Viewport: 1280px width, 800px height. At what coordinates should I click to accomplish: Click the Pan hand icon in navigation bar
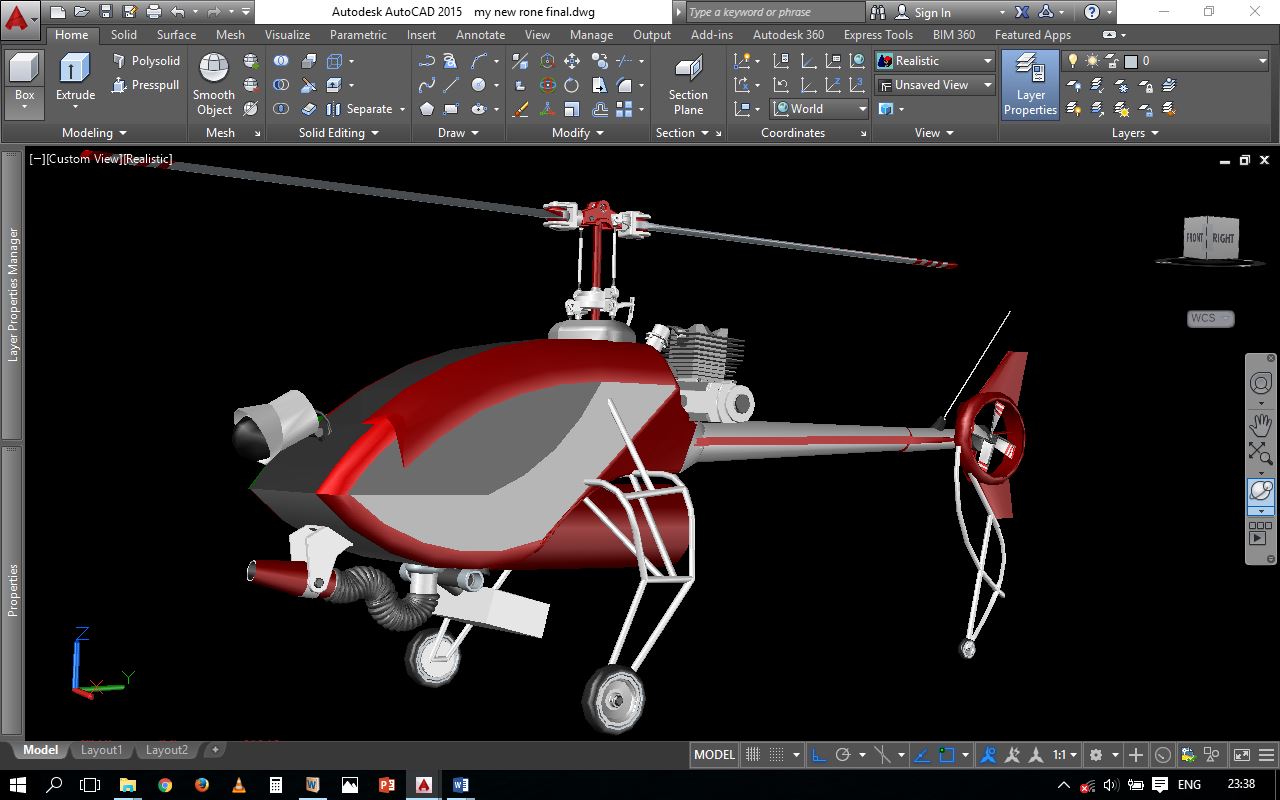1260,423
